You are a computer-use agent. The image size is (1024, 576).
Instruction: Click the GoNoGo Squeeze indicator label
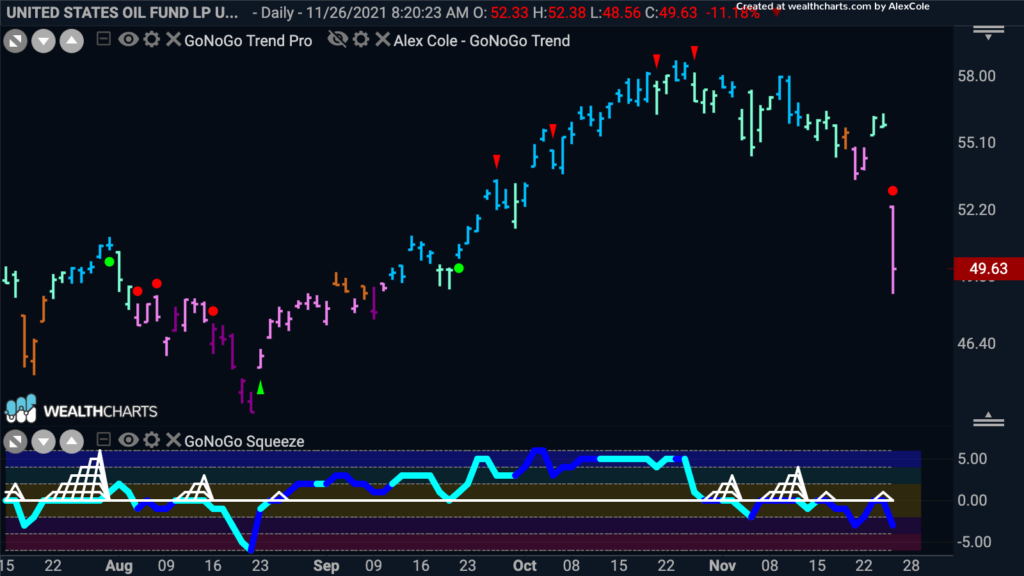click(x=244, y=441)
